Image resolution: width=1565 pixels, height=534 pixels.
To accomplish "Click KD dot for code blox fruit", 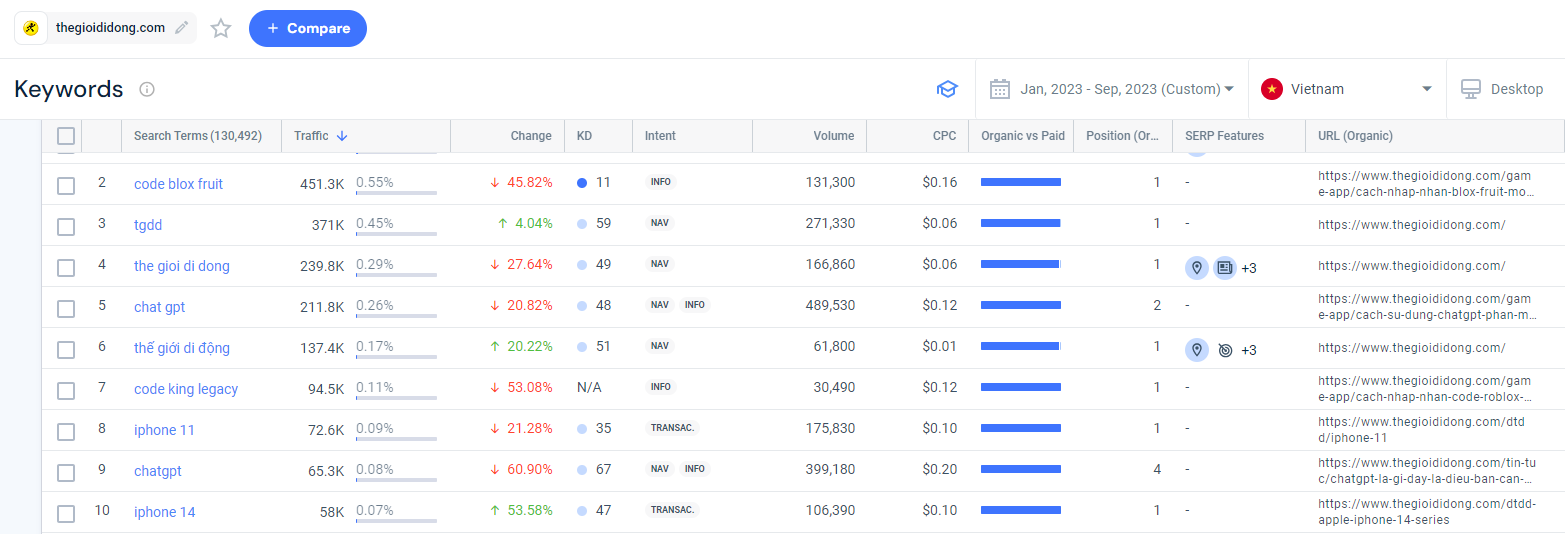I will [x=582, y=183].
